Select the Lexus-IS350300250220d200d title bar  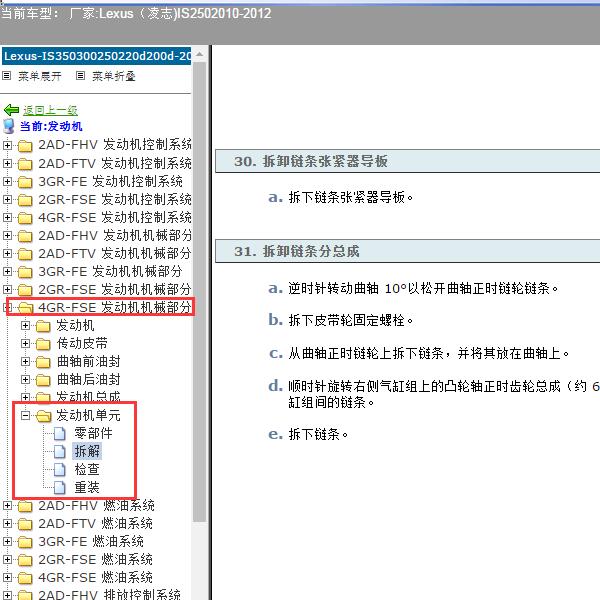click(96, 56)
